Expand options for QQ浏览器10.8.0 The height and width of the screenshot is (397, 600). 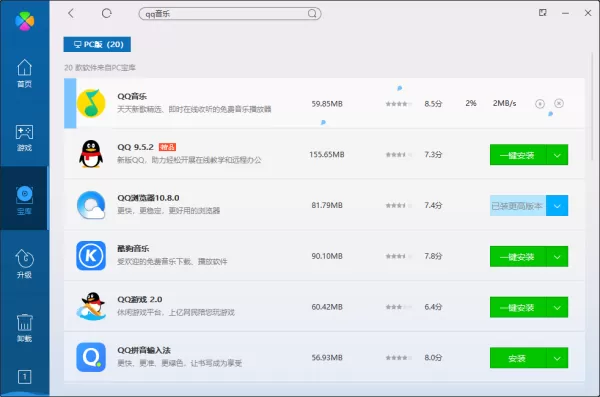click(x=557, y=206)
